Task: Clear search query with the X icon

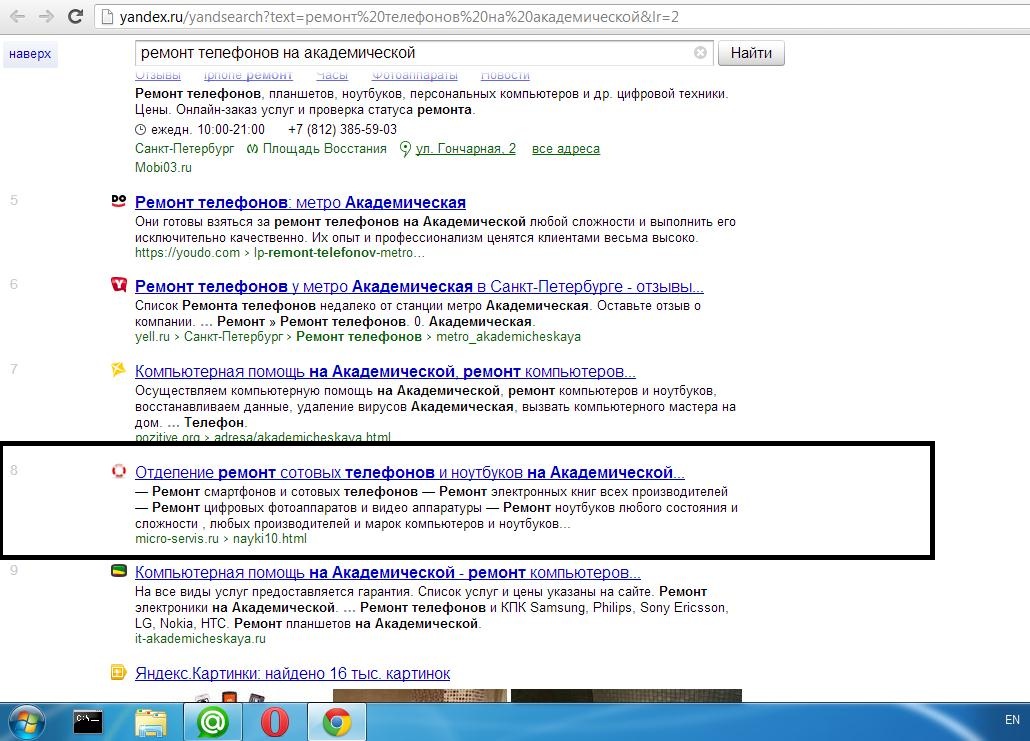Action: tap(700, 53)
